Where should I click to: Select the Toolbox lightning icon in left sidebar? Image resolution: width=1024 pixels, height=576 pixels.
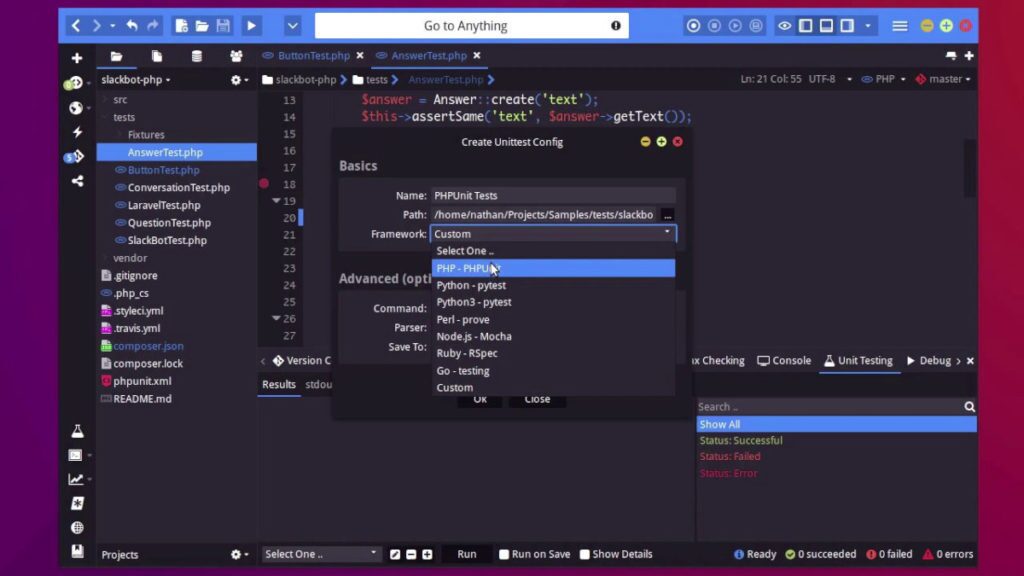(x=78, y=131)
